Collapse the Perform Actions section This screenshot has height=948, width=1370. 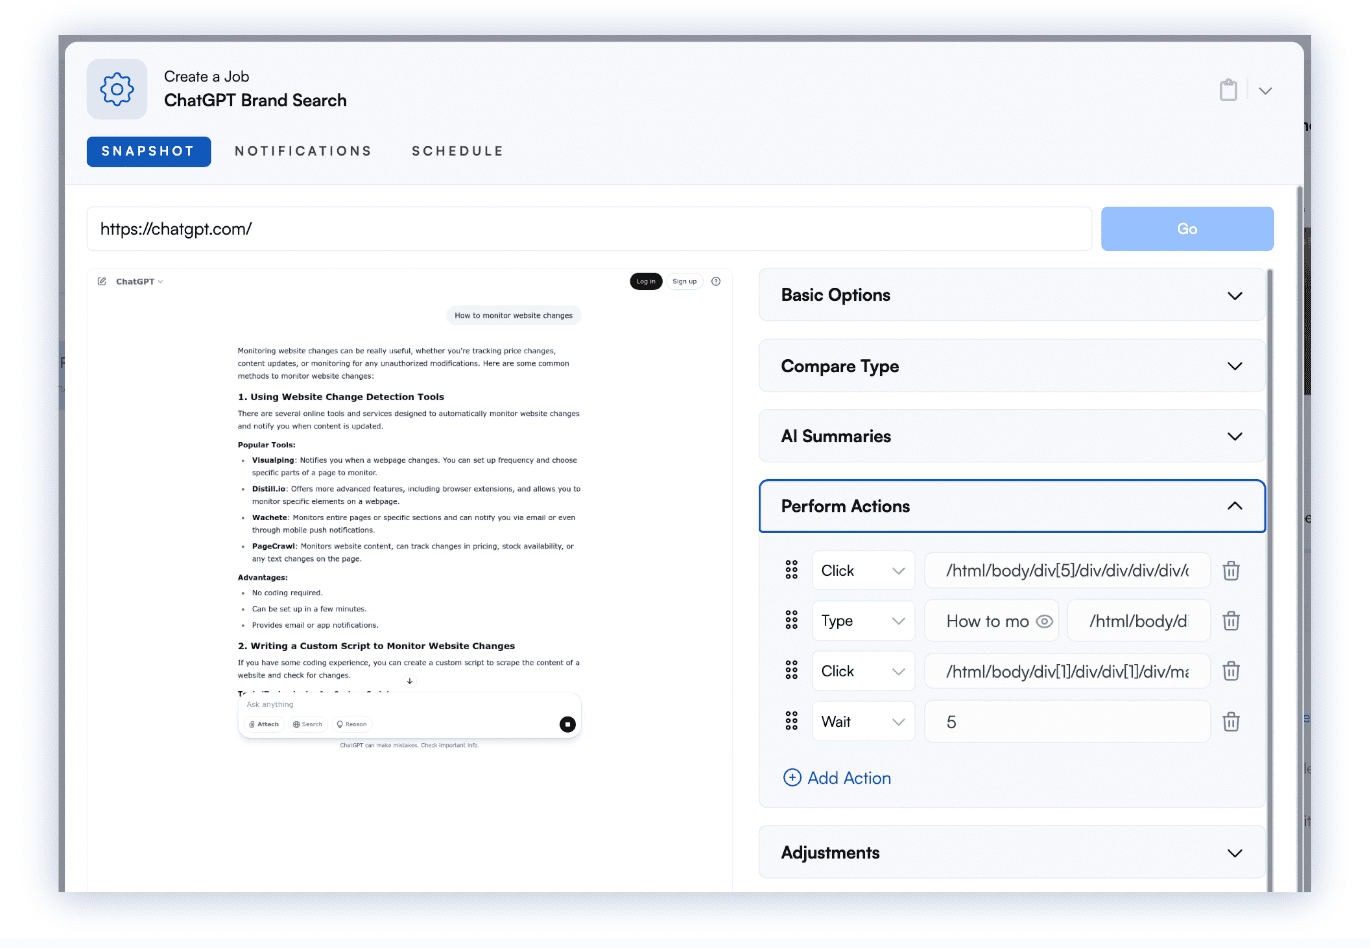point(1012,506)
